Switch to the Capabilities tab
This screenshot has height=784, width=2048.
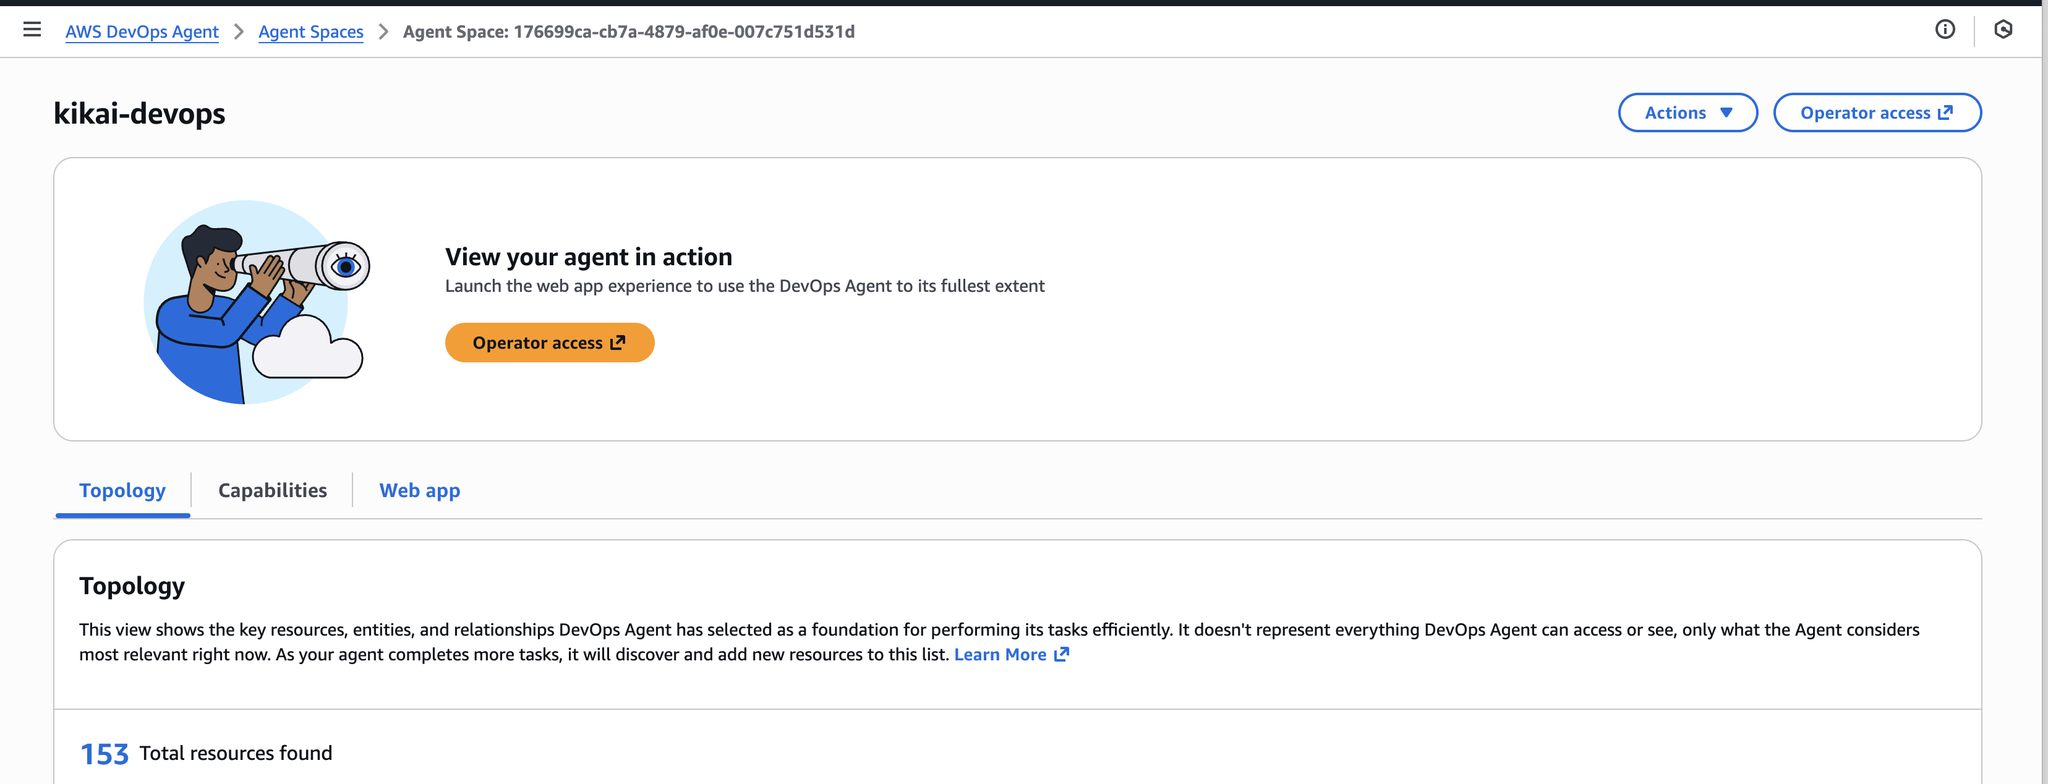pos(272,490)
